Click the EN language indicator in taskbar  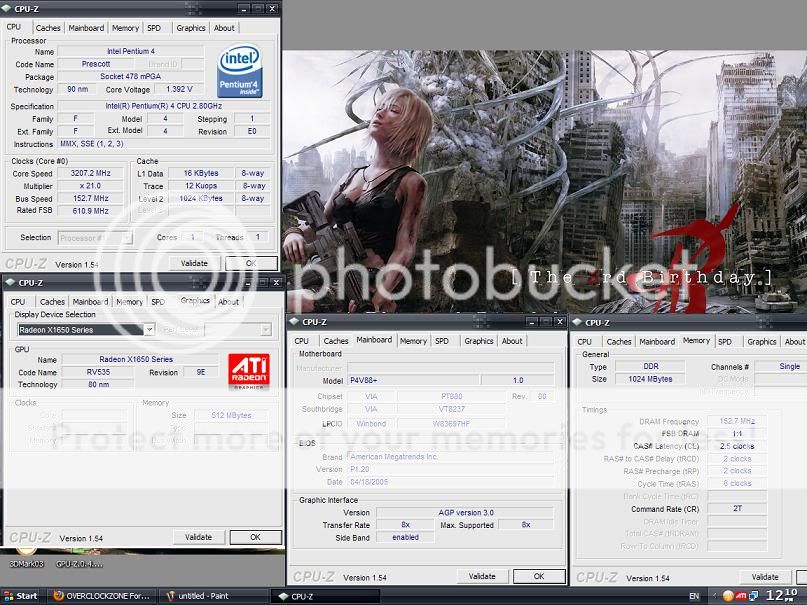click(x=693, y=596)
